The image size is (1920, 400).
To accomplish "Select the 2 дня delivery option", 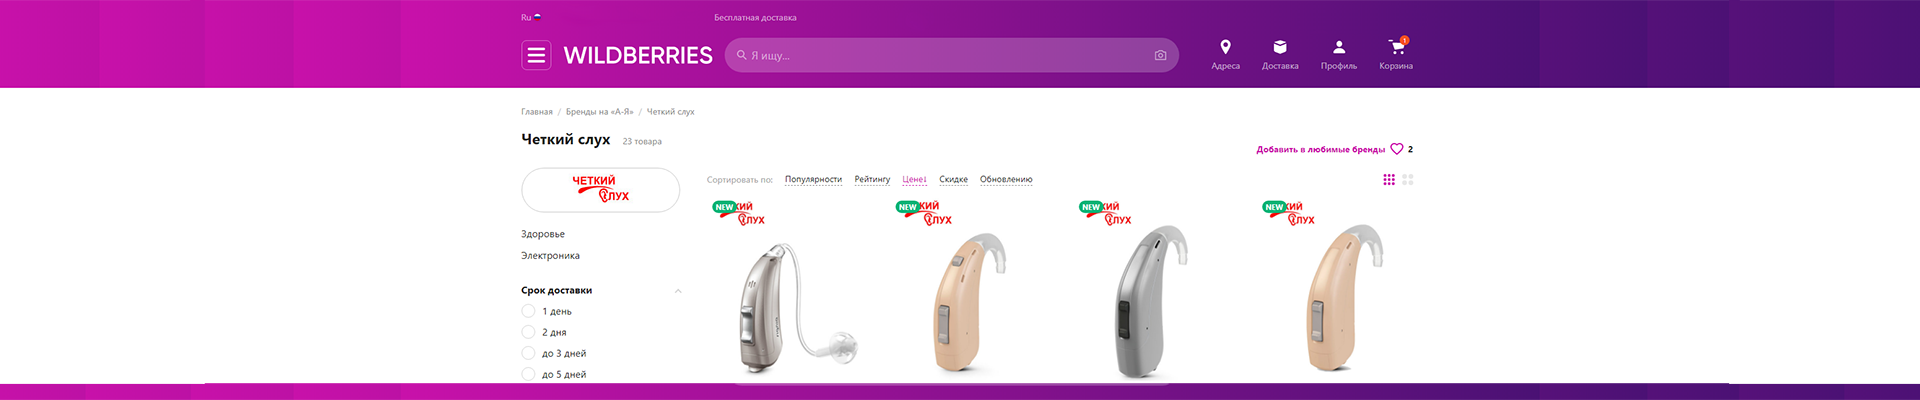I will pyautogui.click(x=529, y=332).
